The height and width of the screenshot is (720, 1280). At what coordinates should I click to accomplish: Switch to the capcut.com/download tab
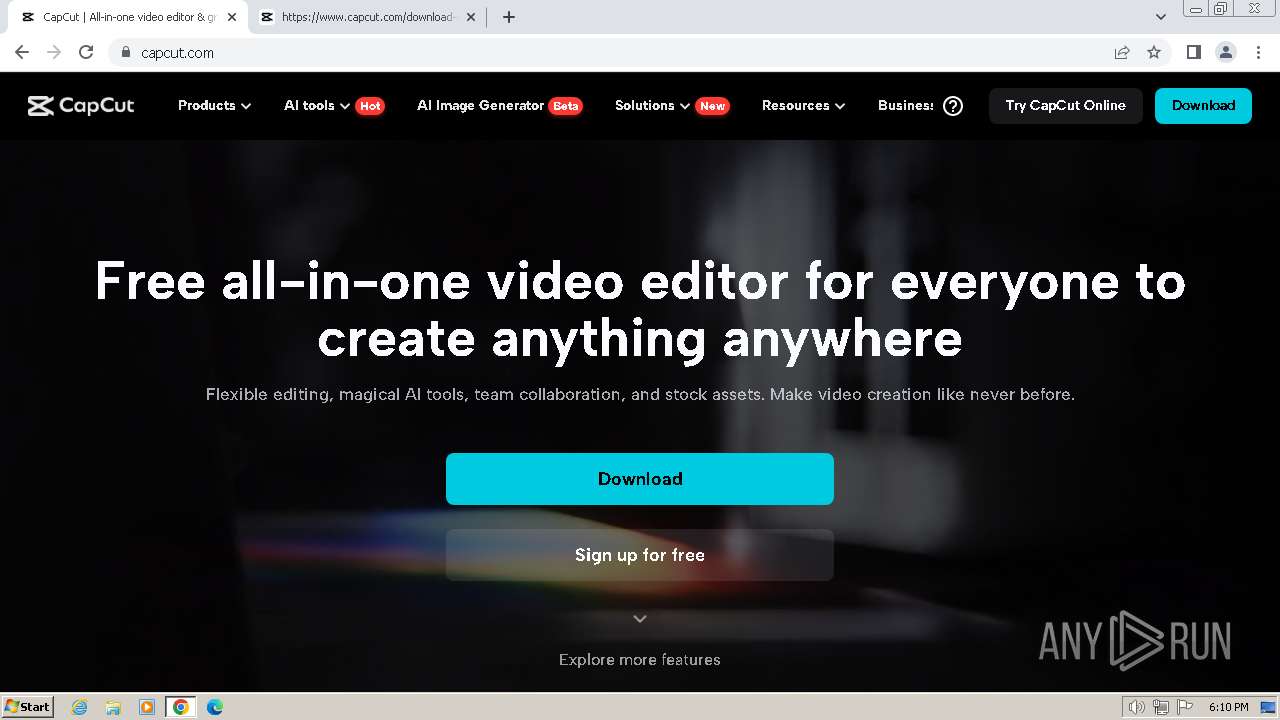pos(368,17)
